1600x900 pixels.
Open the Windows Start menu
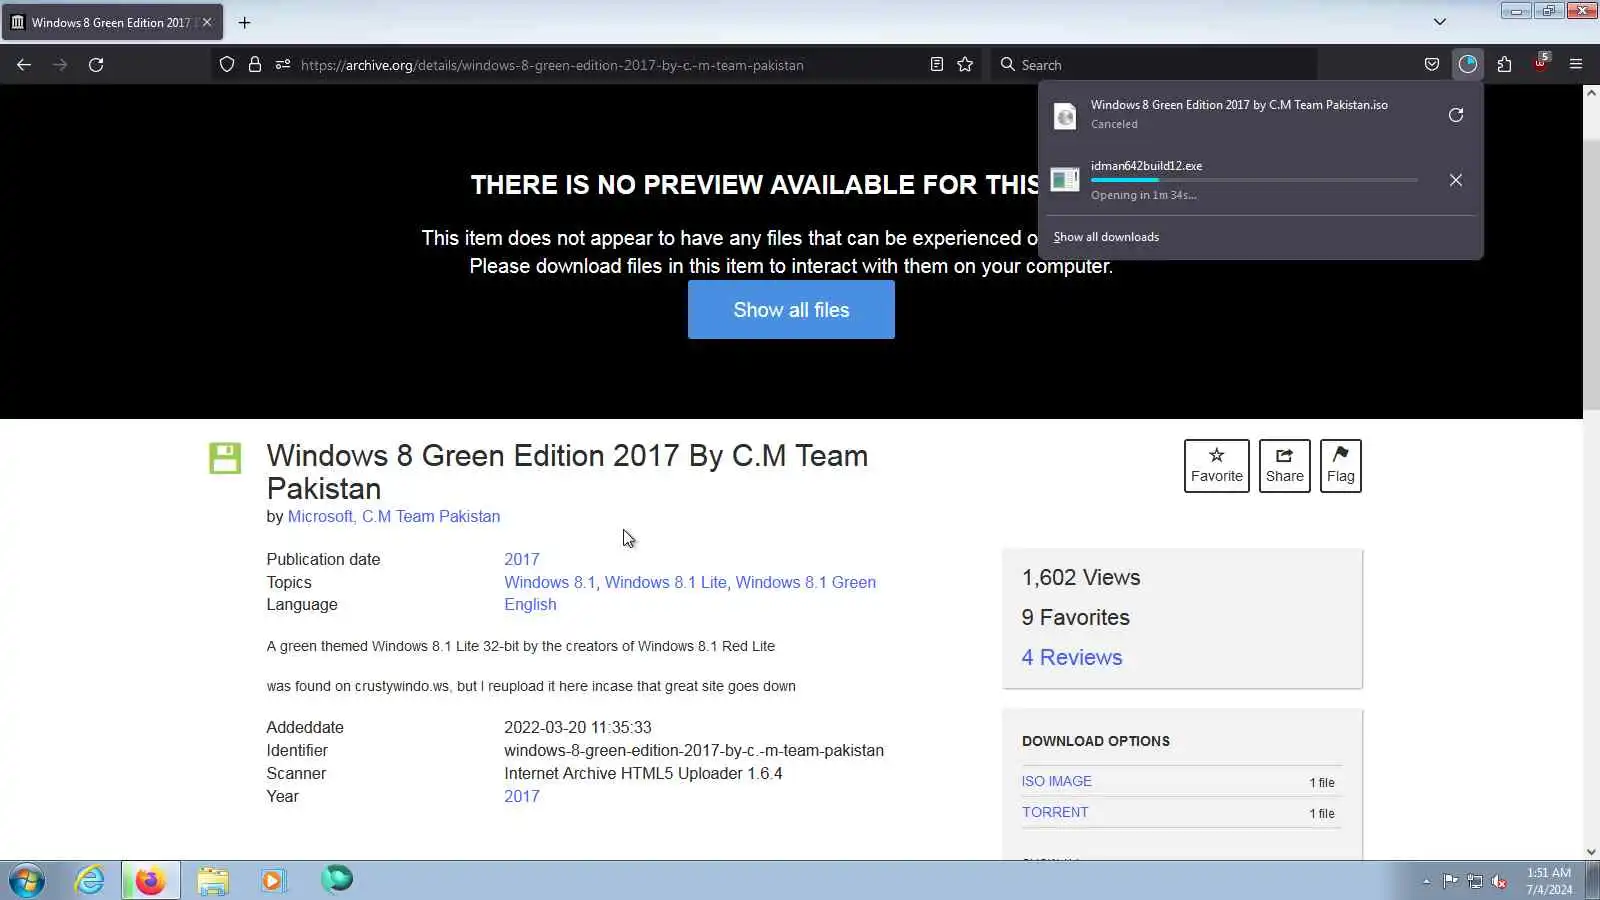point(27,881)
